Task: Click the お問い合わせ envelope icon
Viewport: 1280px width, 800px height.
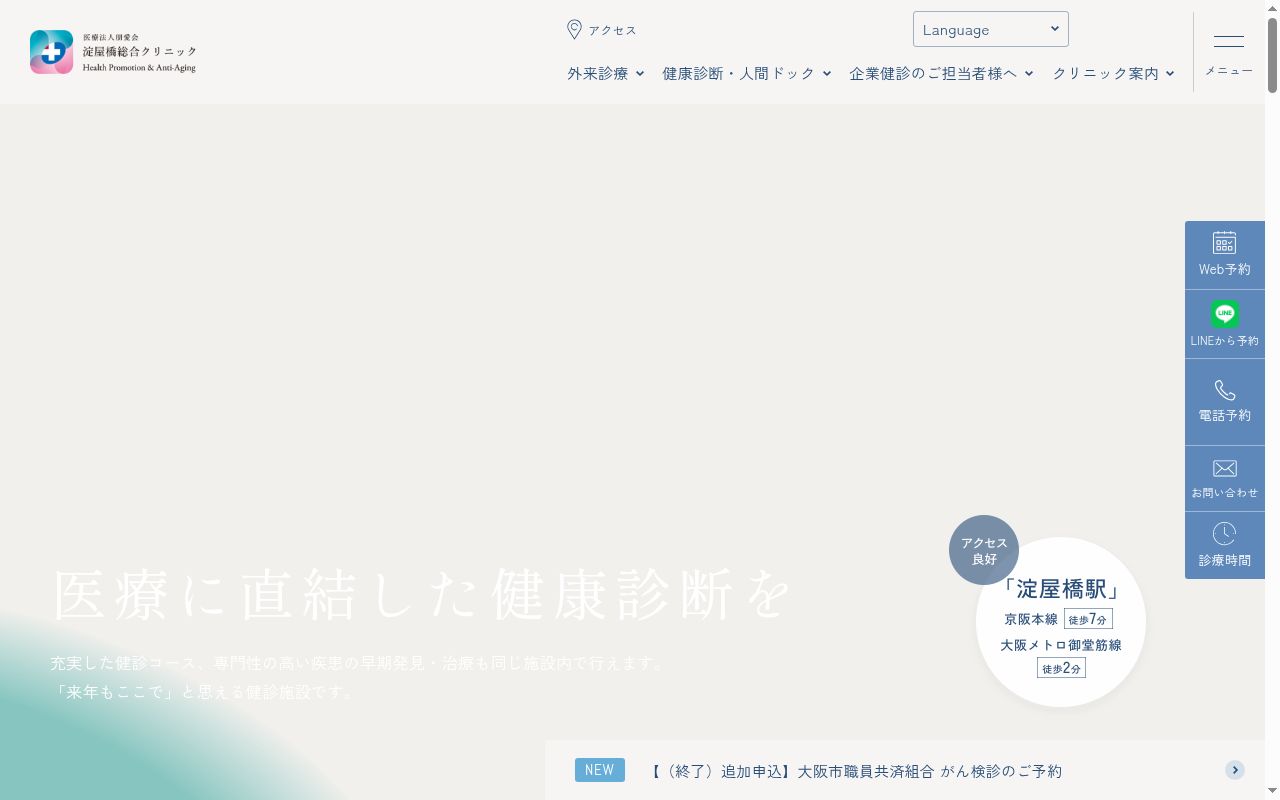Action: click(x=1225, y=468)
